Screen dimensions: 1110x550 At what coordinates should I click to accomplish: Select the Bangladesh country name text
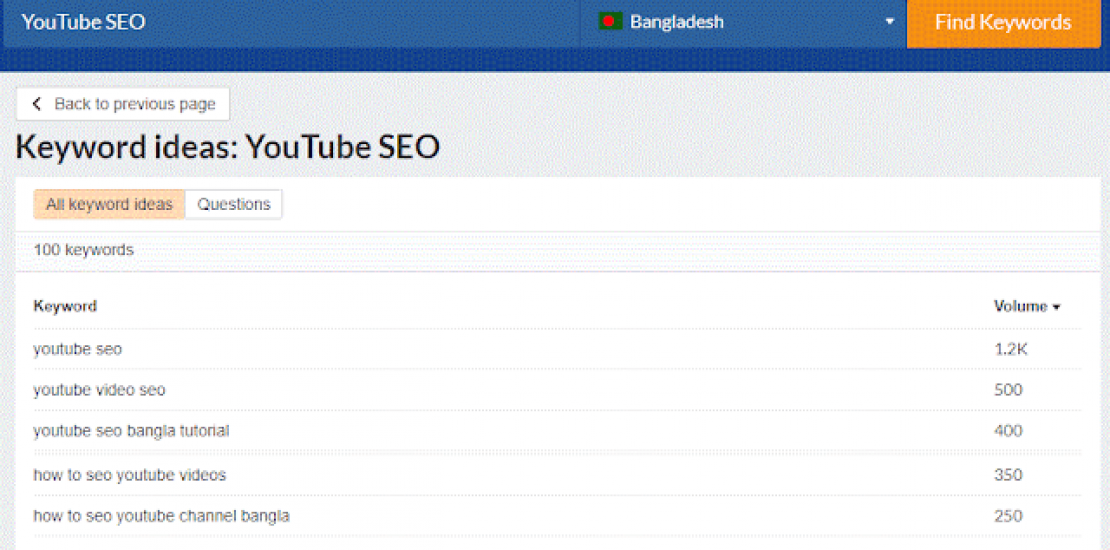click(x=676, y=22)
